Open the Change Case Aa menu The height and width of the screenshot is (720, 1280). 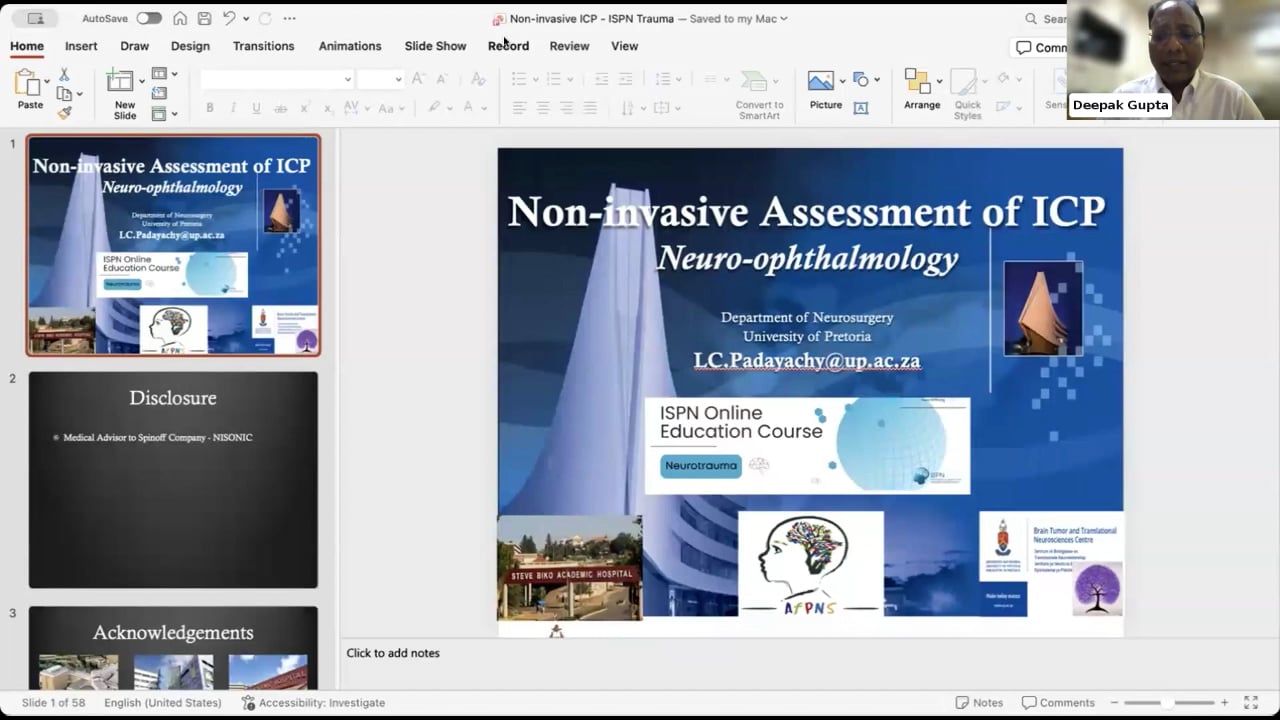click(x=386, y=108)
